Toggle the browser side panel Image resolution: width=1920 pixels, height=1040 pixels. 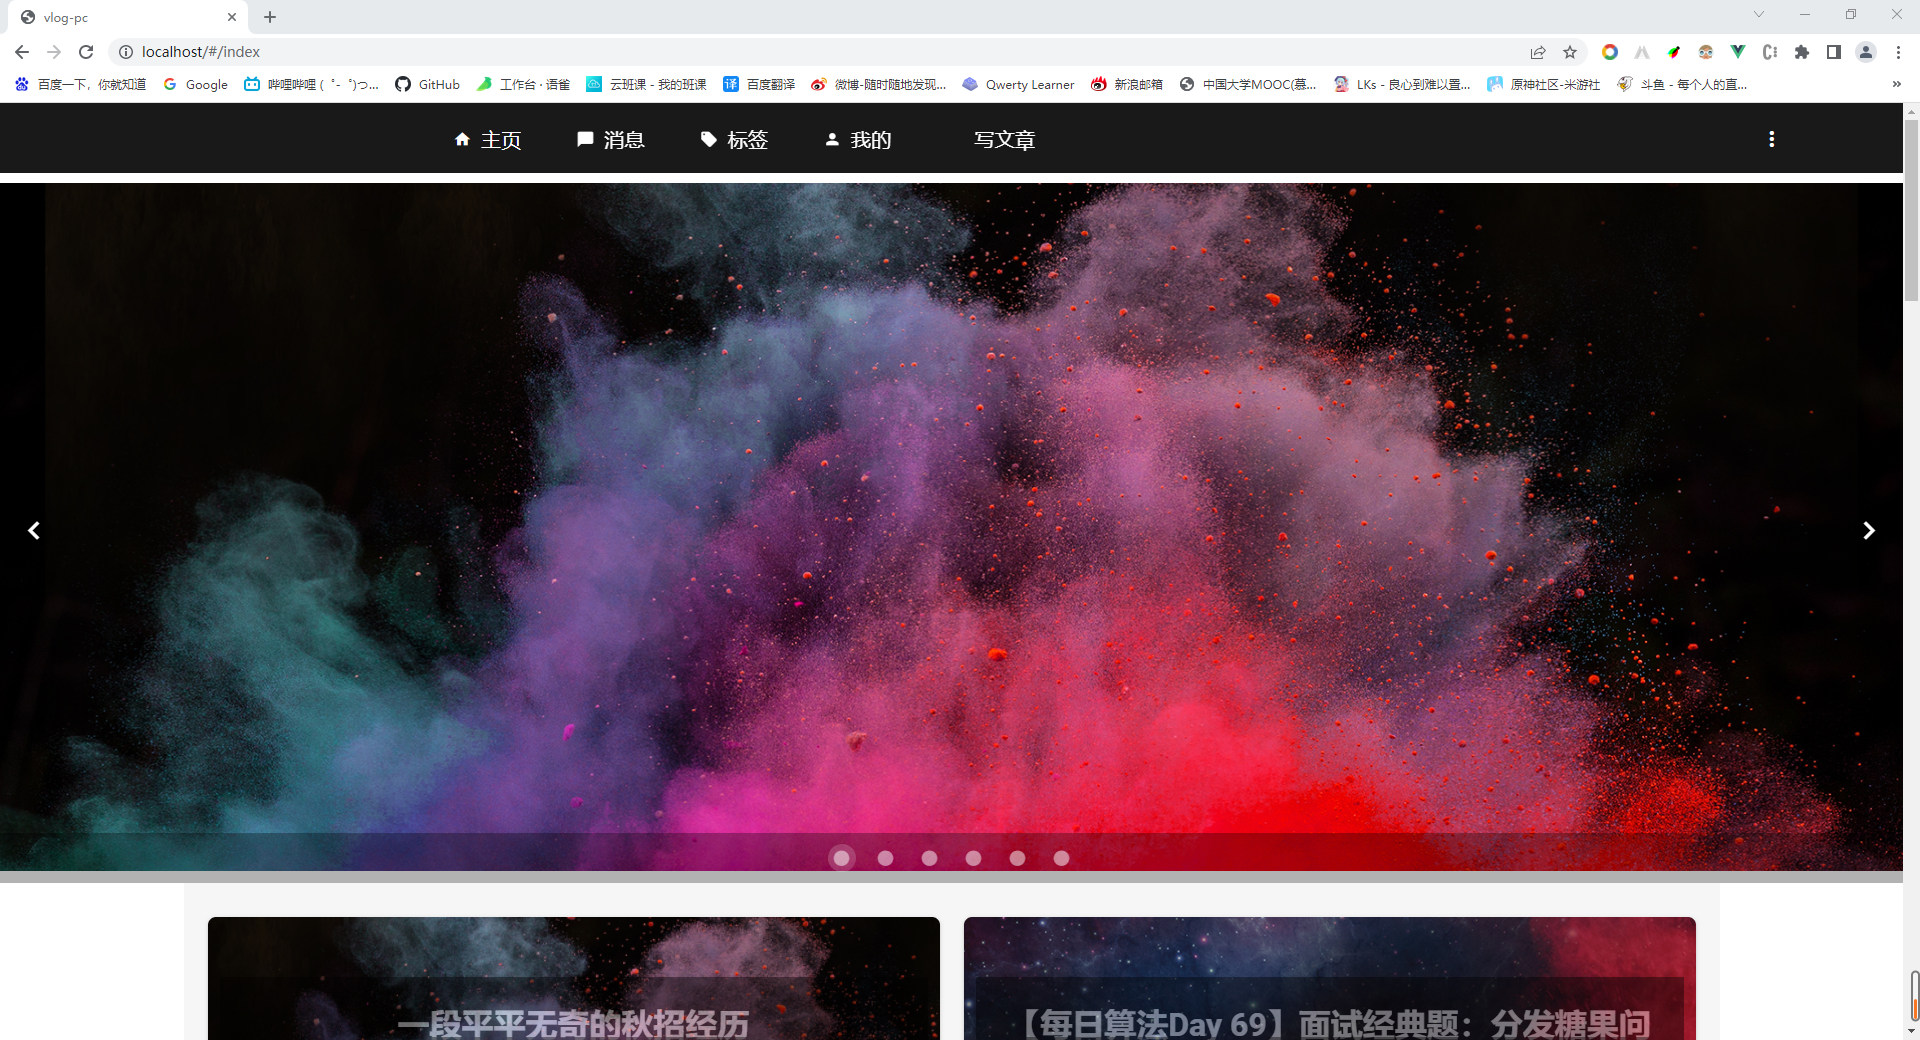(1834, 52)
